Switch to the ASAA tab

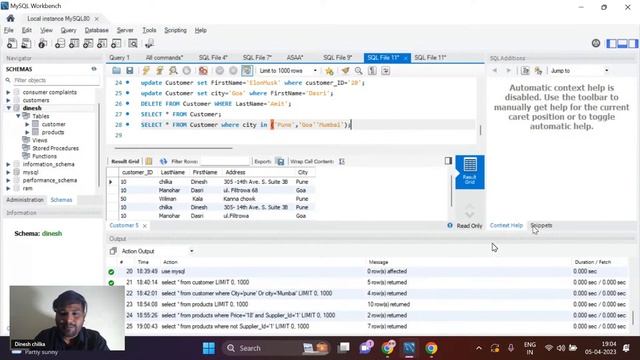click(295, 58)
